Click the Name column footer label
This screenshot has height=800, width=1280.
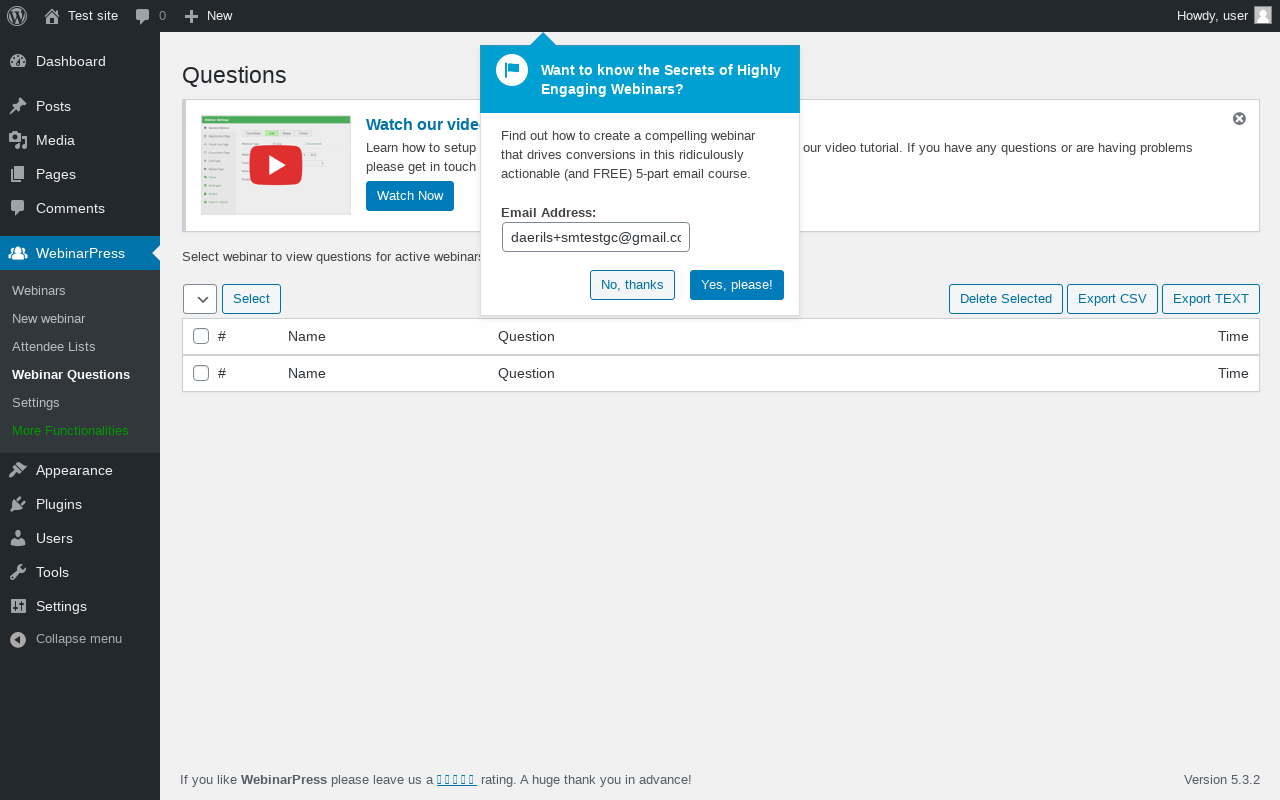(x=307, y=373)
